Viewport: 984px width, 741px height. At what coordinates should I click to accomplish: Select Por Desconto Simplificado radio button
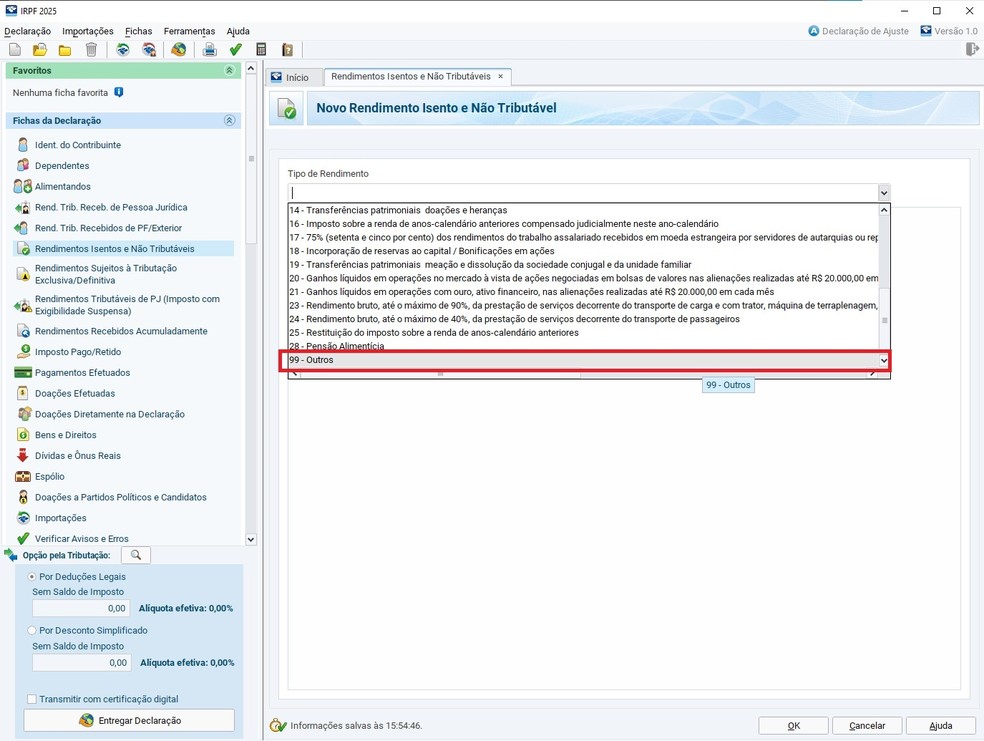[x=32, y=631]
